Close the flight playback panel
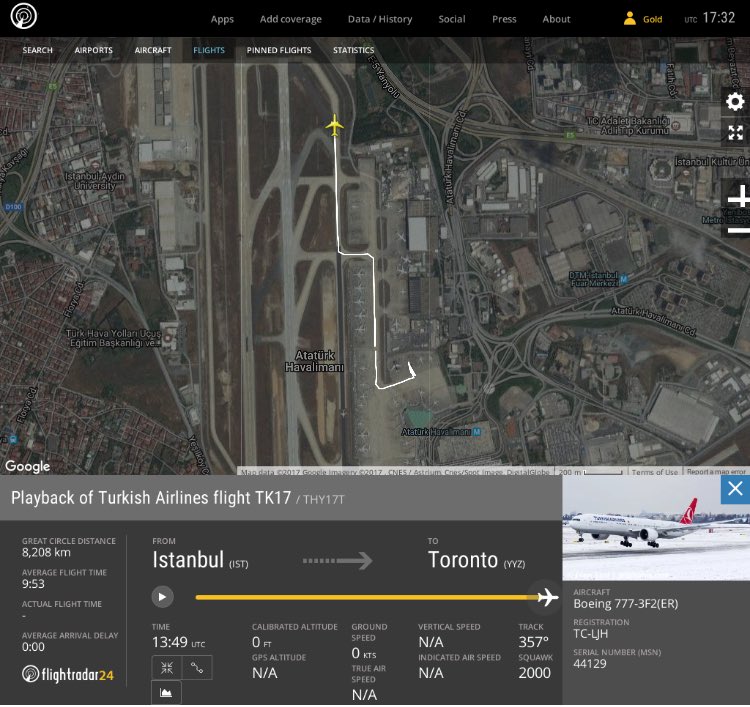 pyautogui.click(x=735, y=488)
